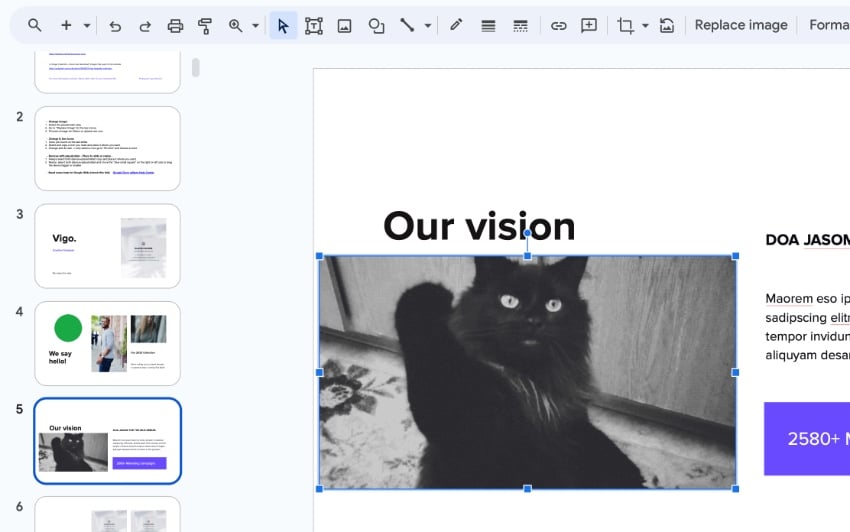Toggle the crop image tool
Screen dimensions: 850x532
(x=626, y=25)
